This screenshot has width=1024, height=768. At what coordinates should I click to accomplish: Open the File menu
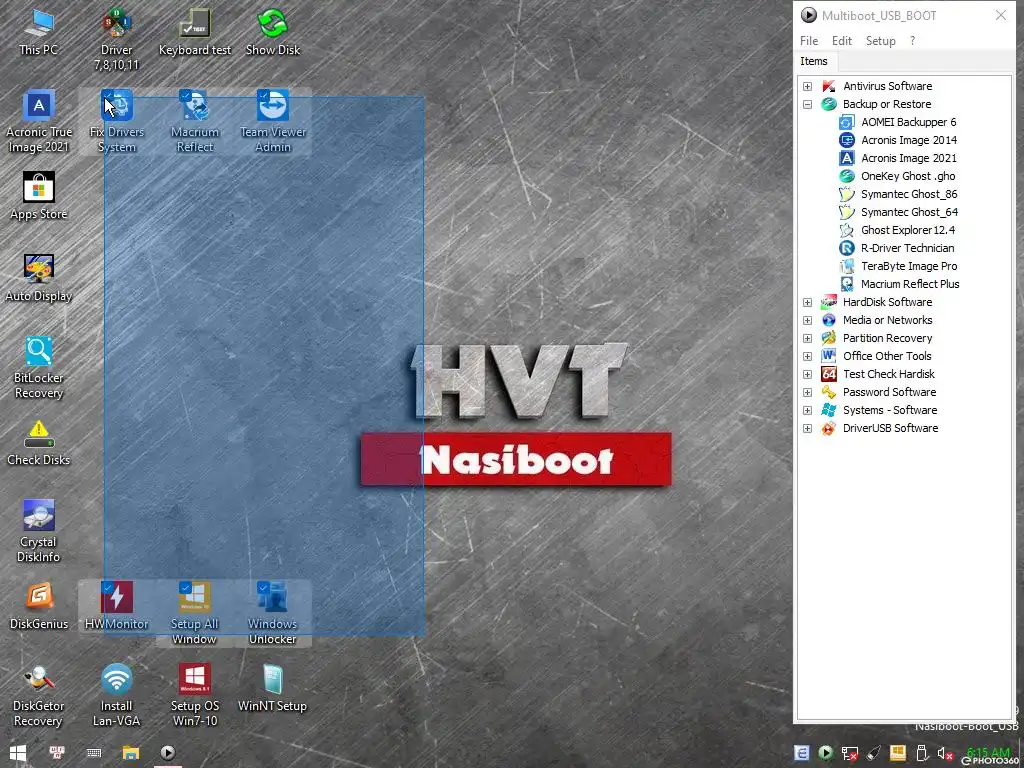(808, 40)
